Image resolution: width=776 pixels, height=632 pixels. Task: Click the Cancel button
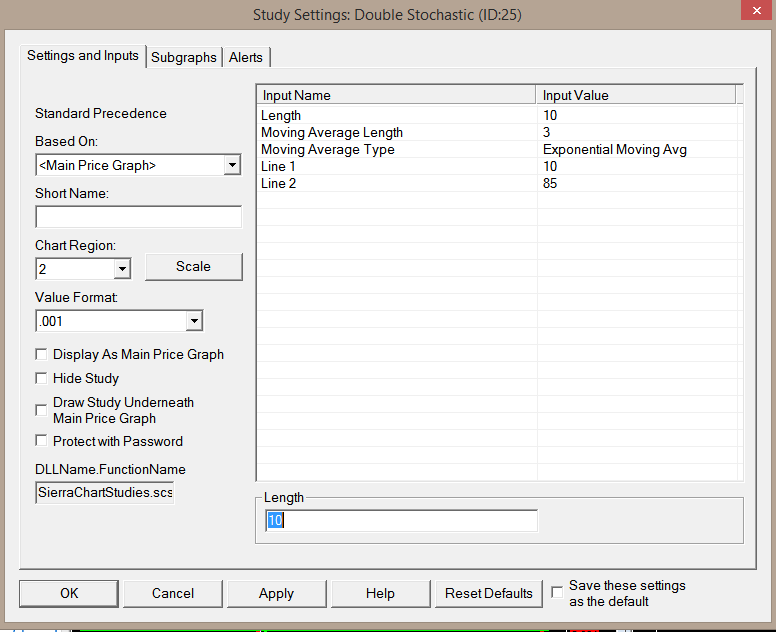coord(173,593)
